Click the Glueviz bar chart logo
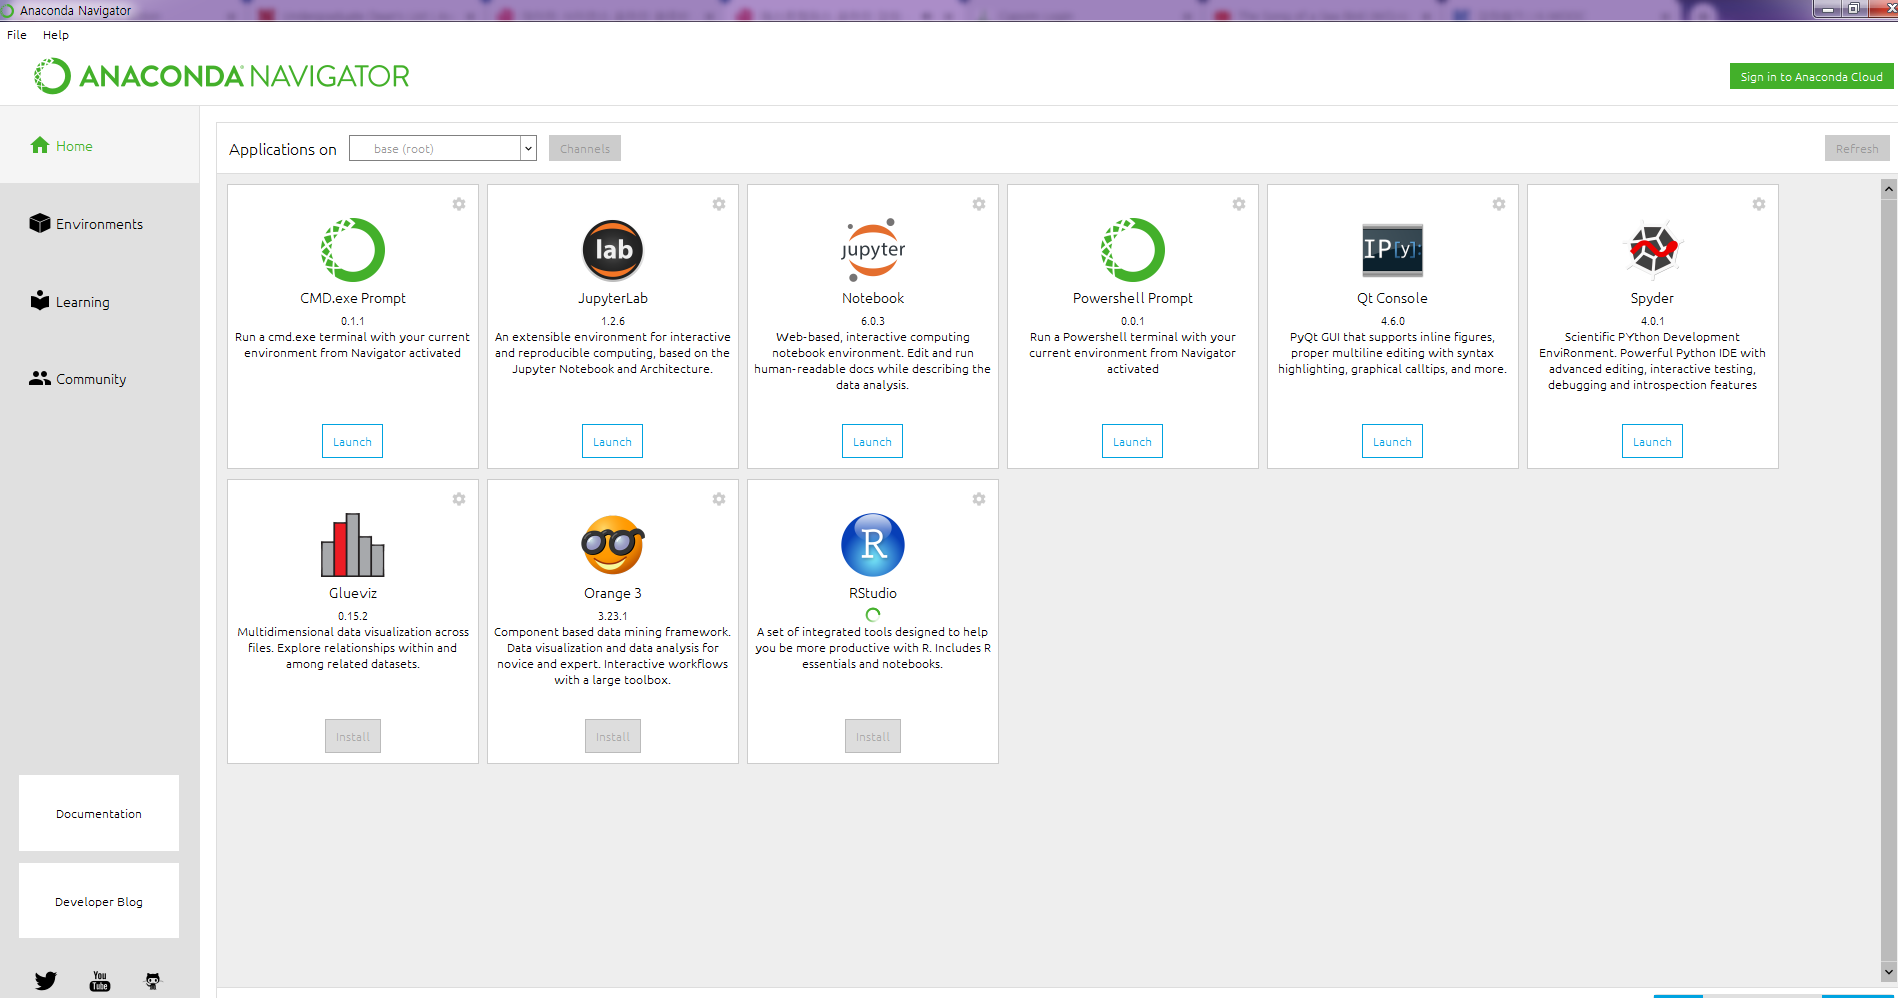Viewport: 1898px width, 998px height. pos(353,545)
